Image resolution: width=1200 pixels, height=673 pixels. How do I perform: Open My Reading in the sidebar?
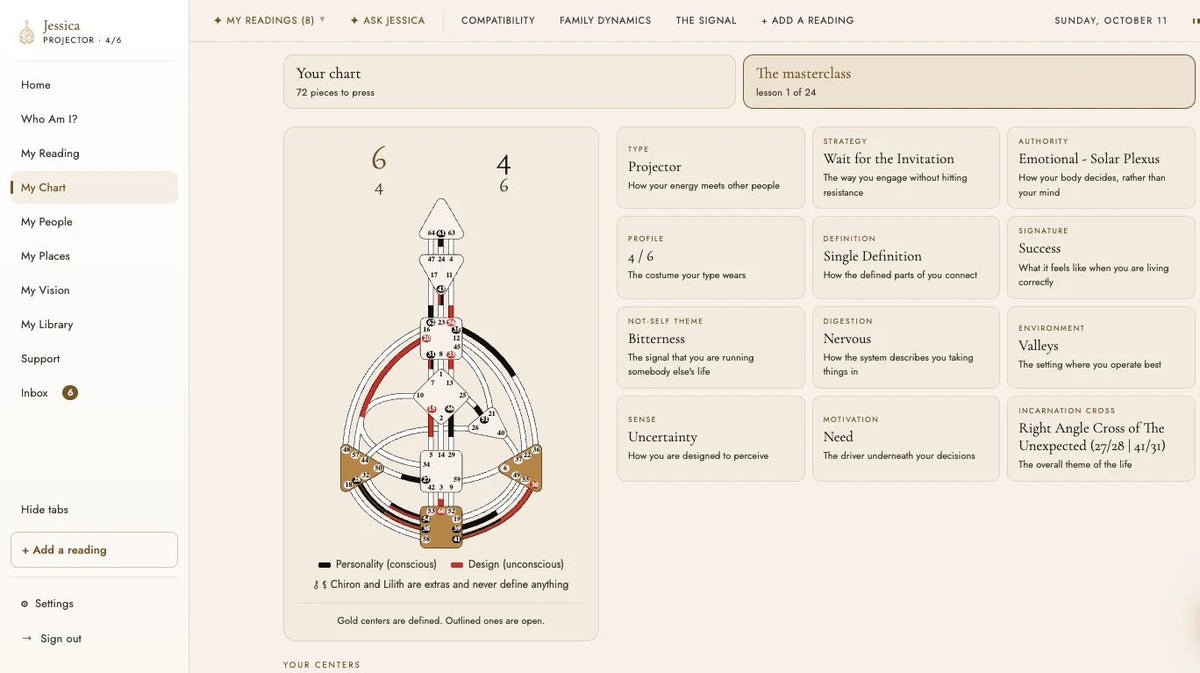point(94,153)
